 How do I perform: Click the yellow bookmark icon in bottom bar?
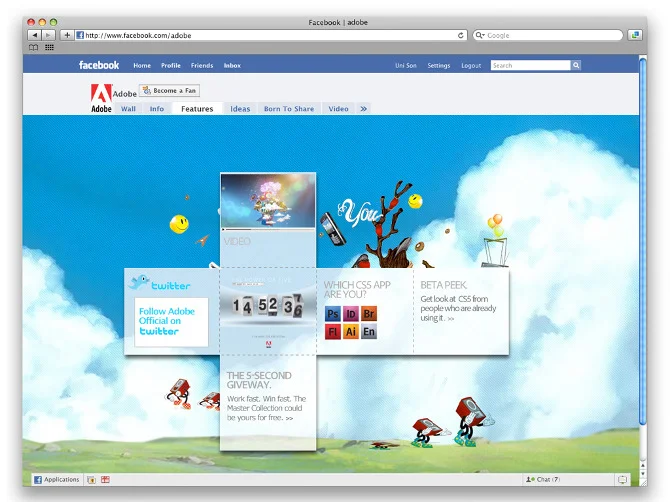click(x=91, y=480)
